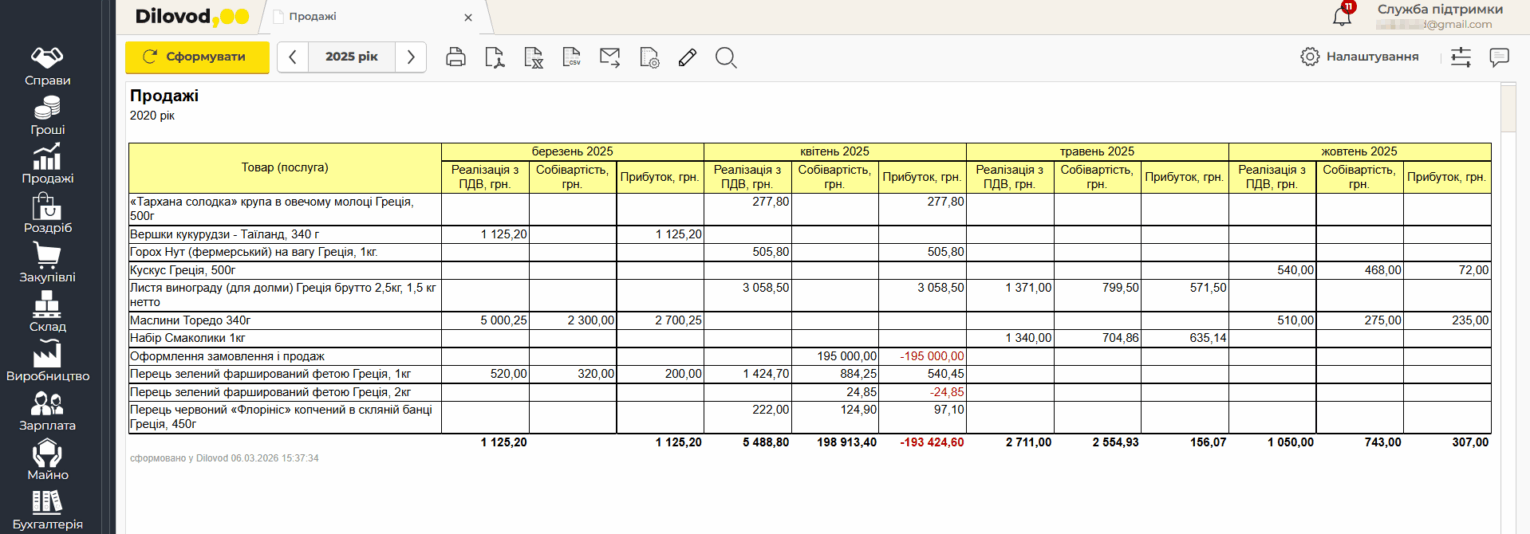This screenshot has height=534, width=1530.
Task: Open the pencil edit tool
Action: pyautogui.click(x=687, y=57)
